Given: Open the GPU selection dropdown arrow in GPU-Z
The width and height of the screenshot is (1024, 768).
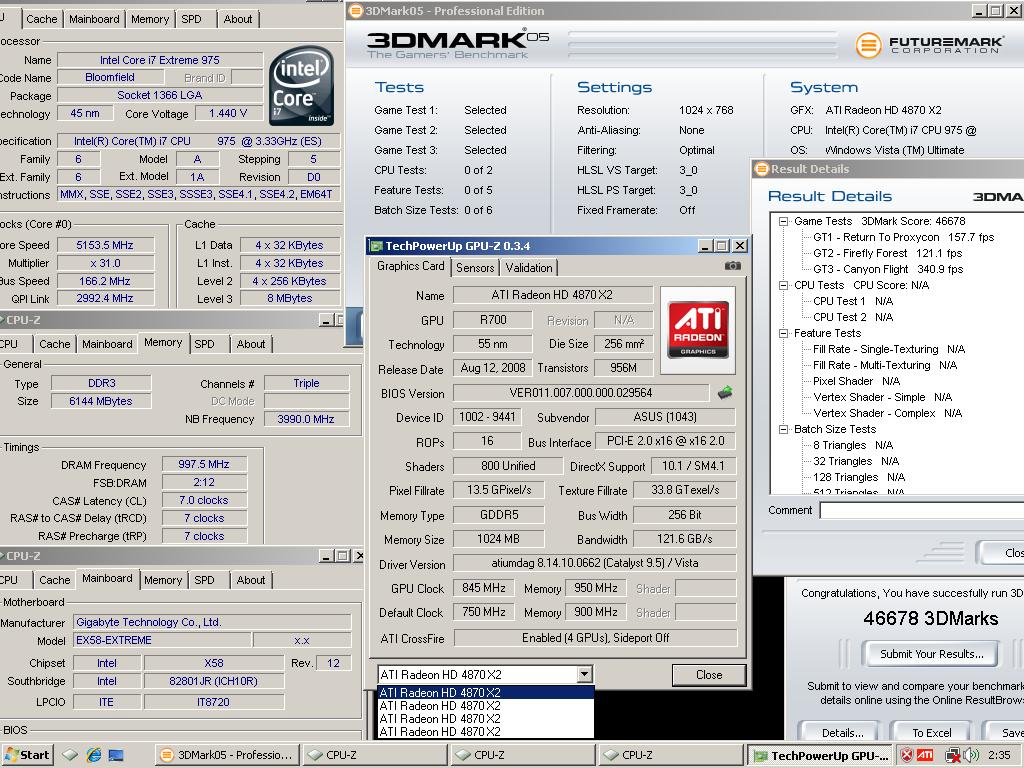Looking at the screenshot, I should (x=584, y=675).
